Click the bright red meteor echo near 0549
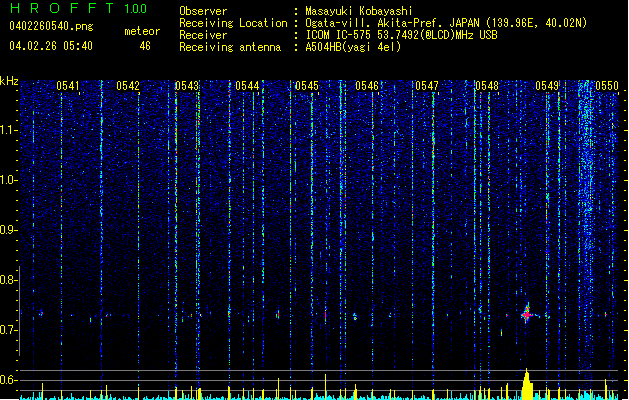 pos(527,315)
